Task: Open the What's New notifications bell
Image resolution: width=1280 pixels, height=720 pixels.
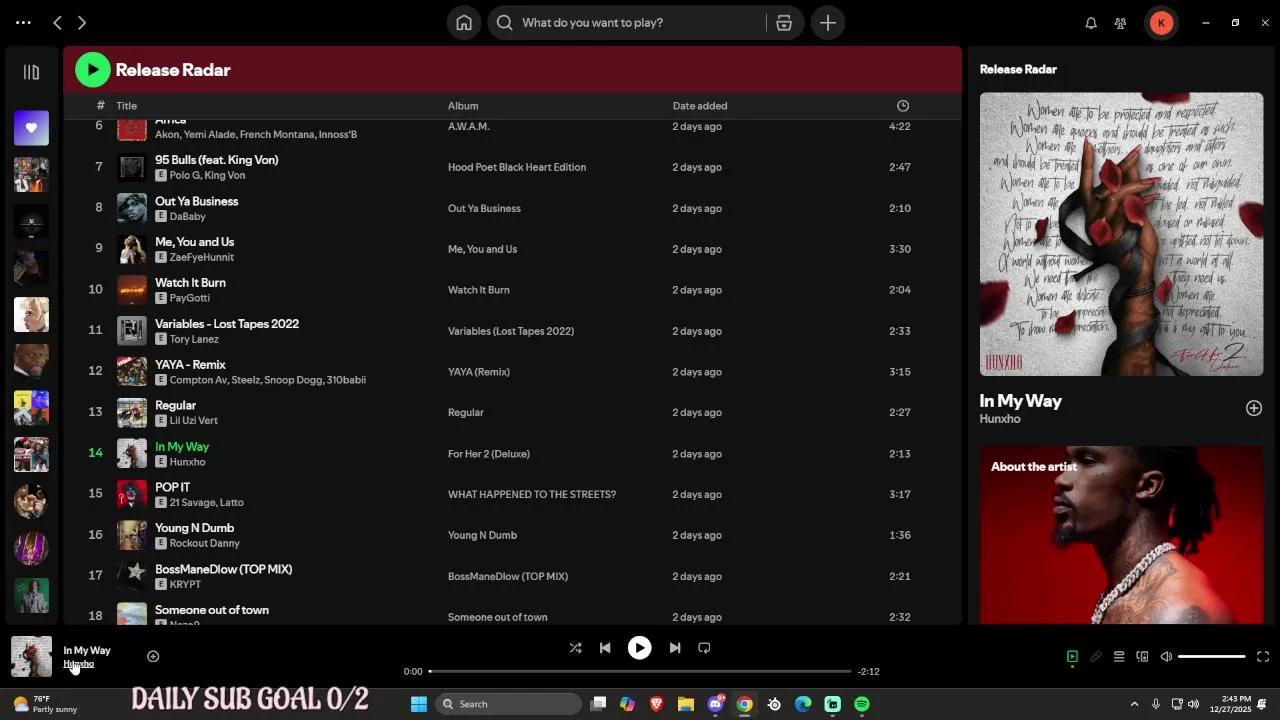Action: pyautogui.click(x=1091, y=23)
